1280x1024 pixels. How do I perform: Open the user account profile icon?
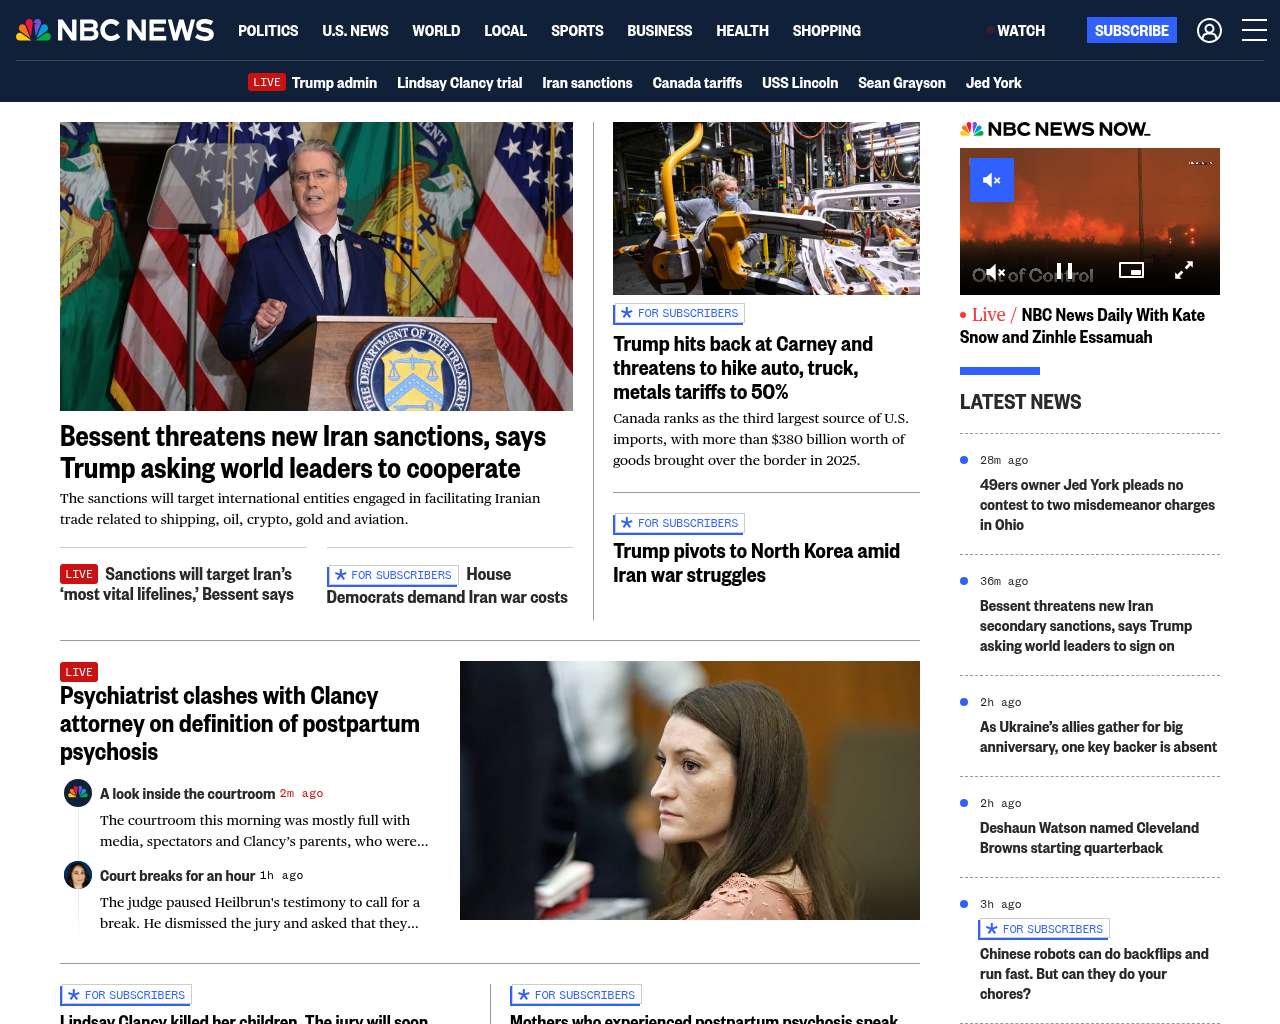(x=1209, y=31)
